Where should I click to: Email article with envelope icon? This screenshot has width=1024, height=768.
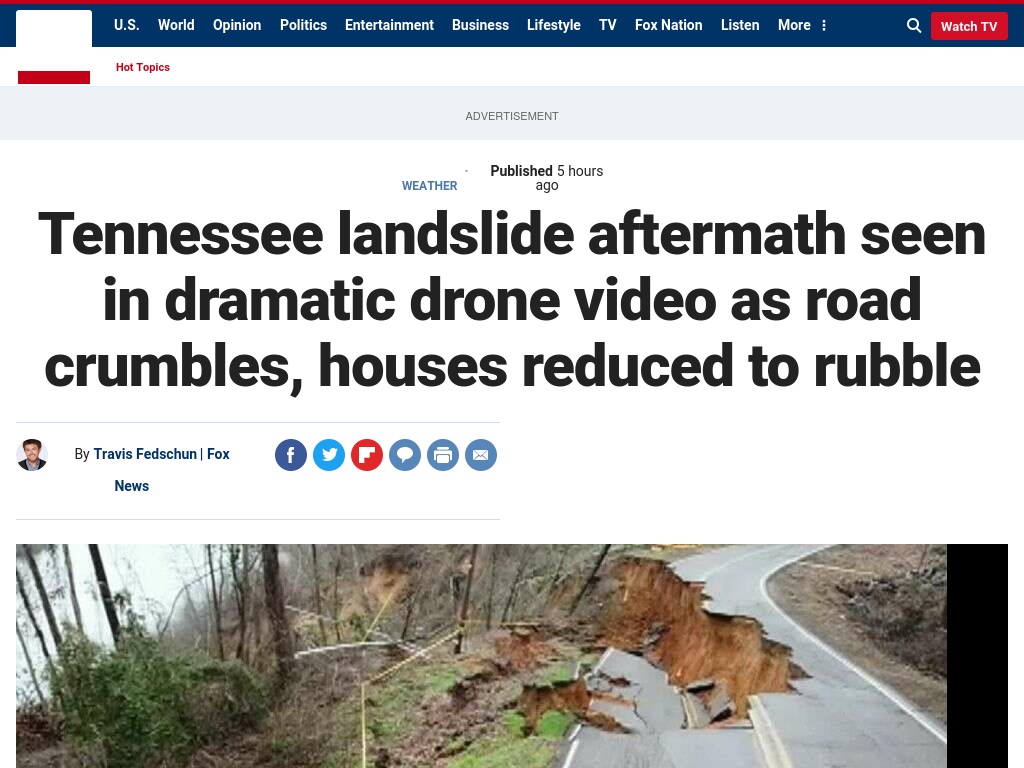click(x=481, y=455)
